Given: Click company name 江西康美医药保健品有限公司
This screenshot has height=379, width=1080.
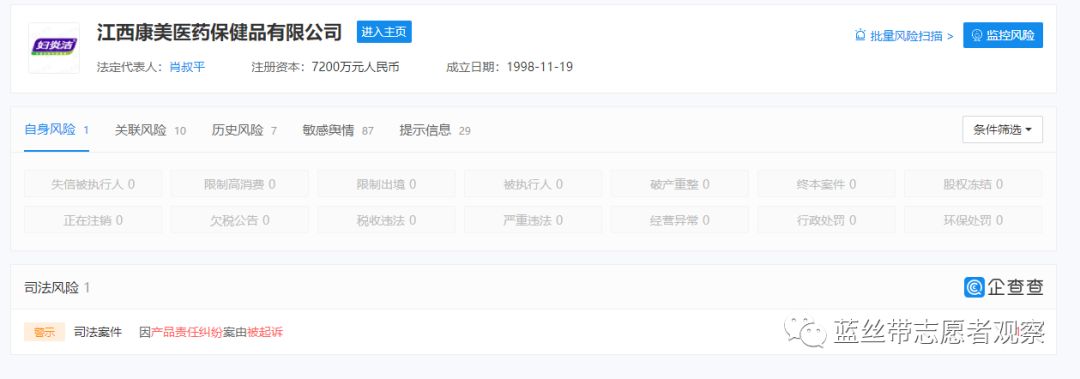Looking at the screenshot, I should 219,32.
